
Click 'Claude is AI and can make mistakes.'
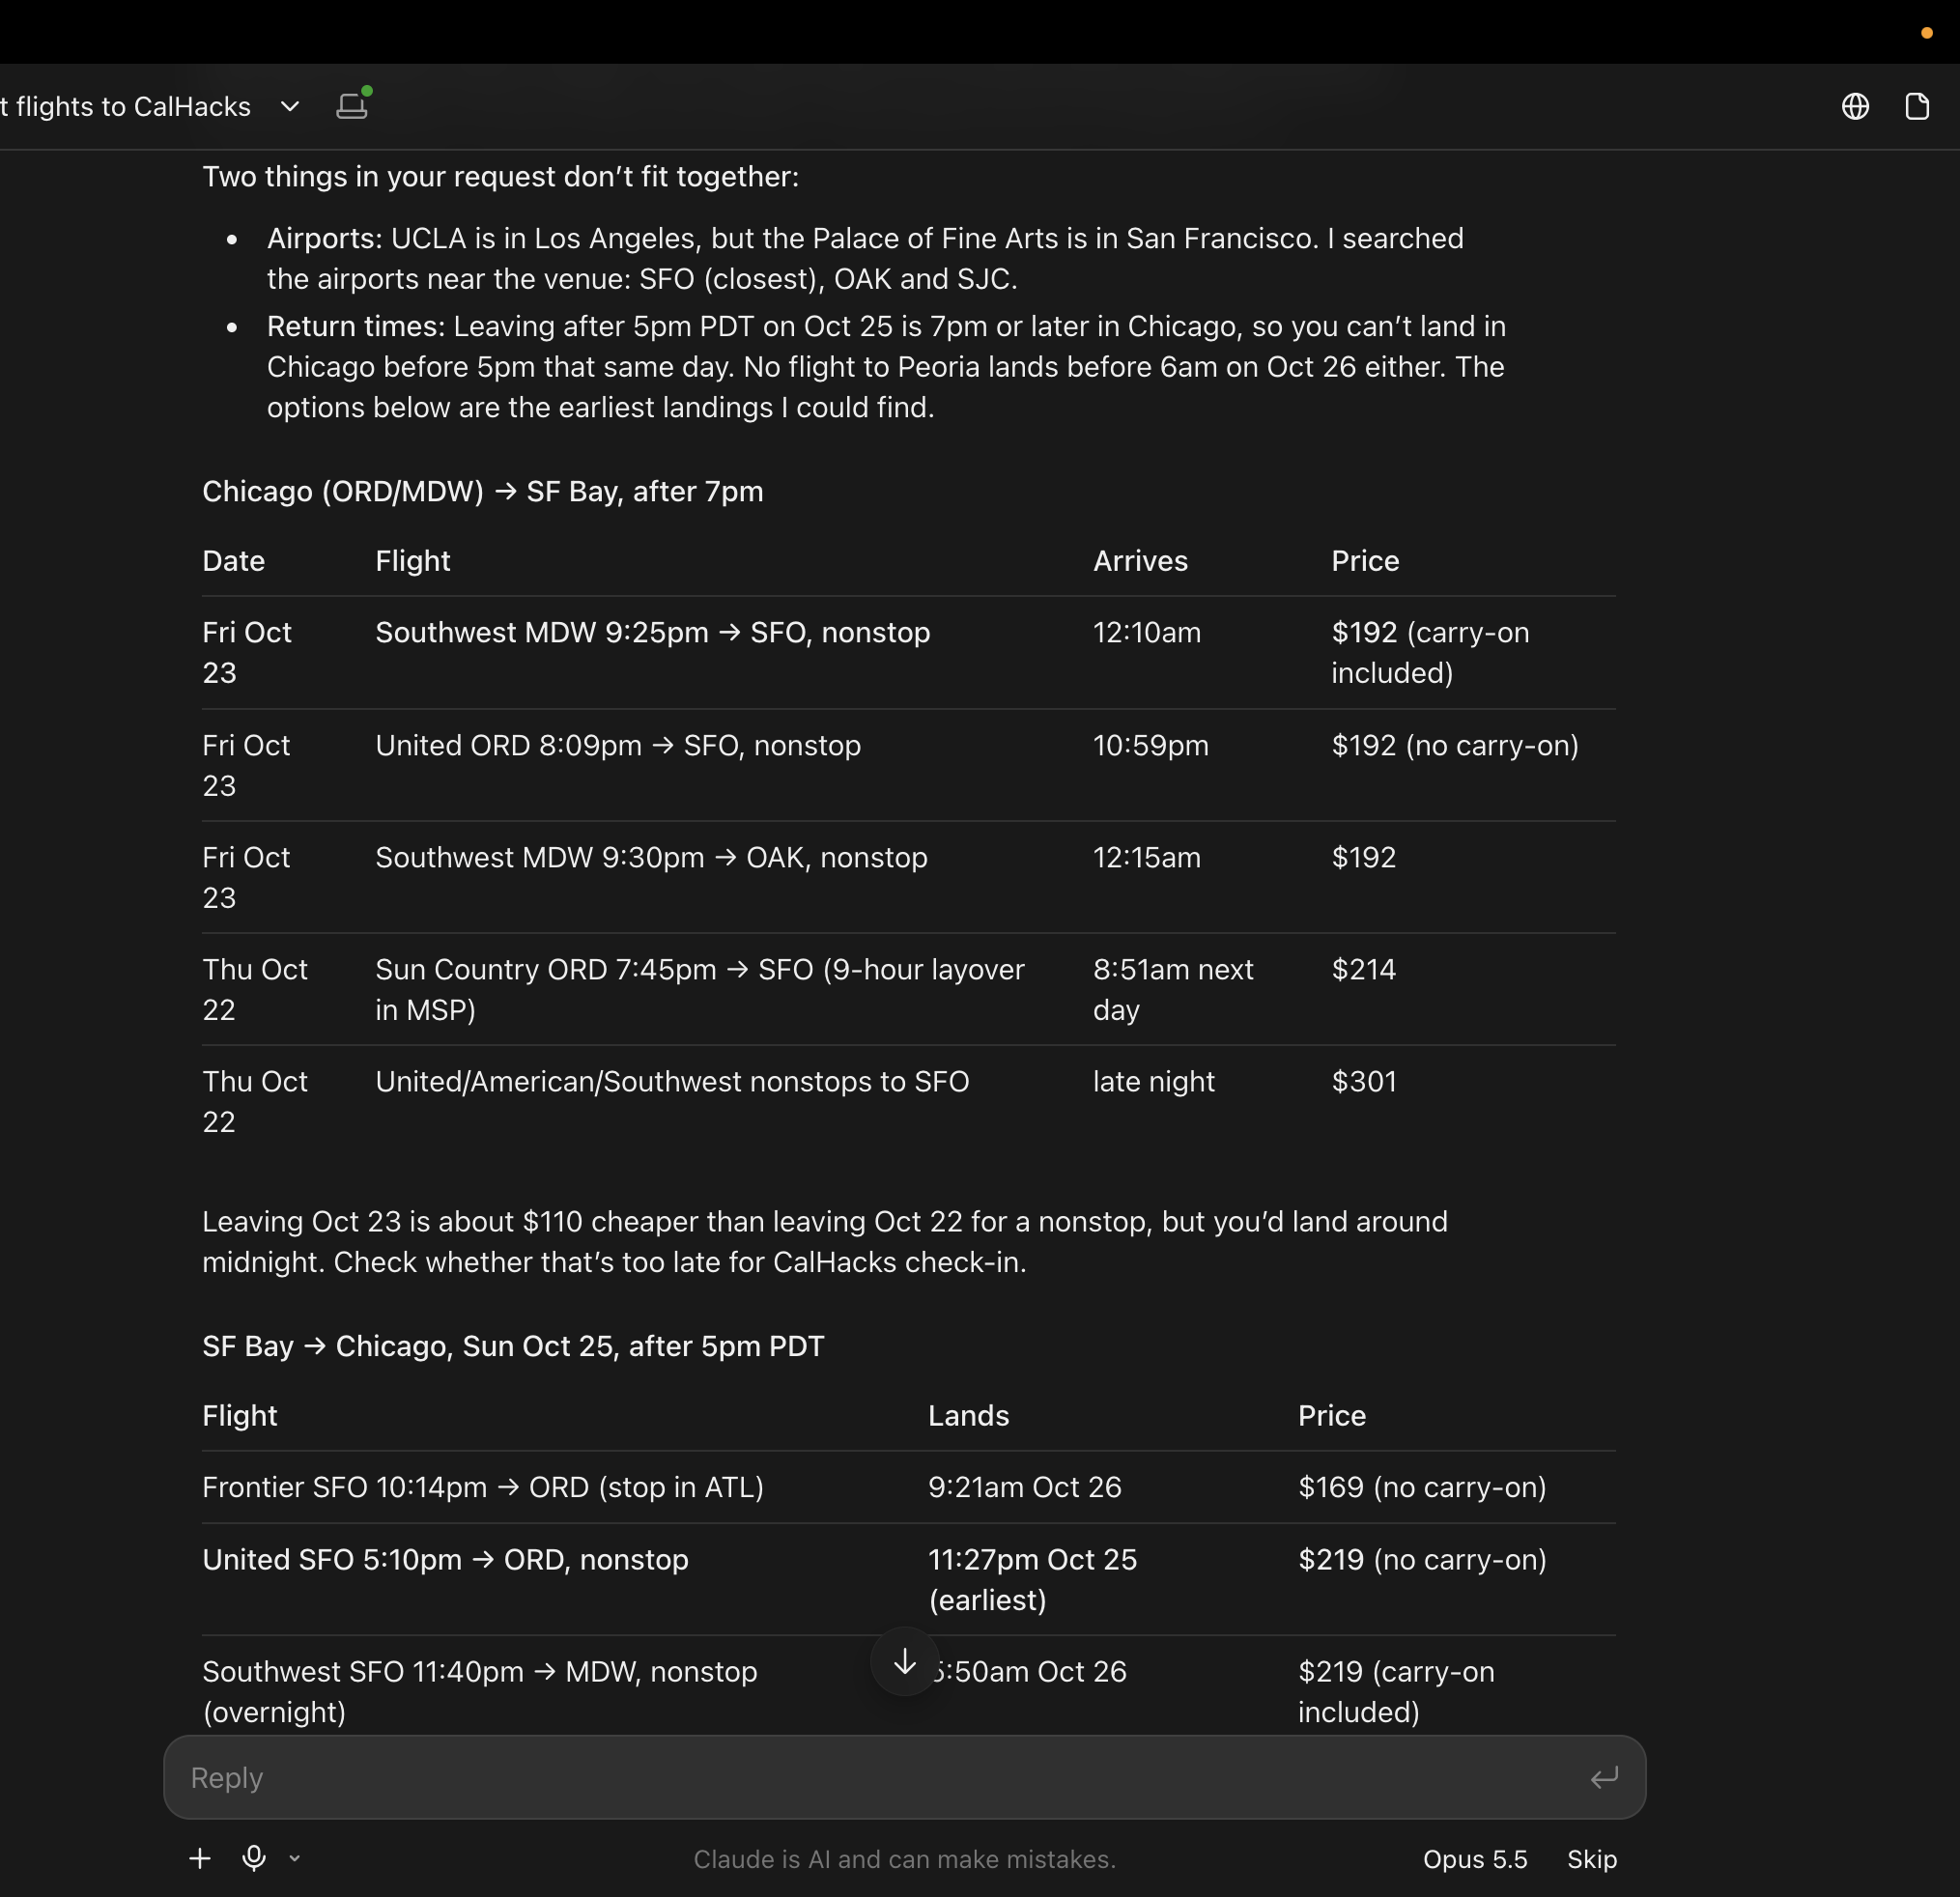pyautogui.click(x=904, y=1859)
